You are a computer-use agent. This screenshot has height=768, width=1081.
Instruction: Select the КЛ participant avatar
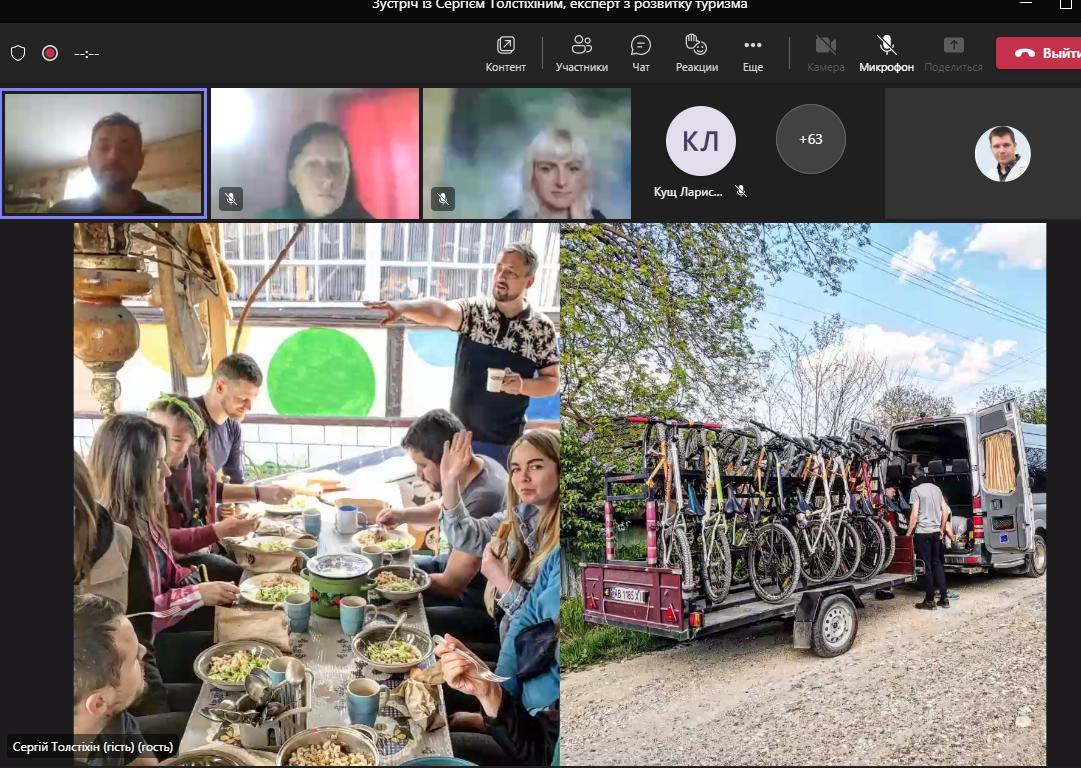coord(700,141)
